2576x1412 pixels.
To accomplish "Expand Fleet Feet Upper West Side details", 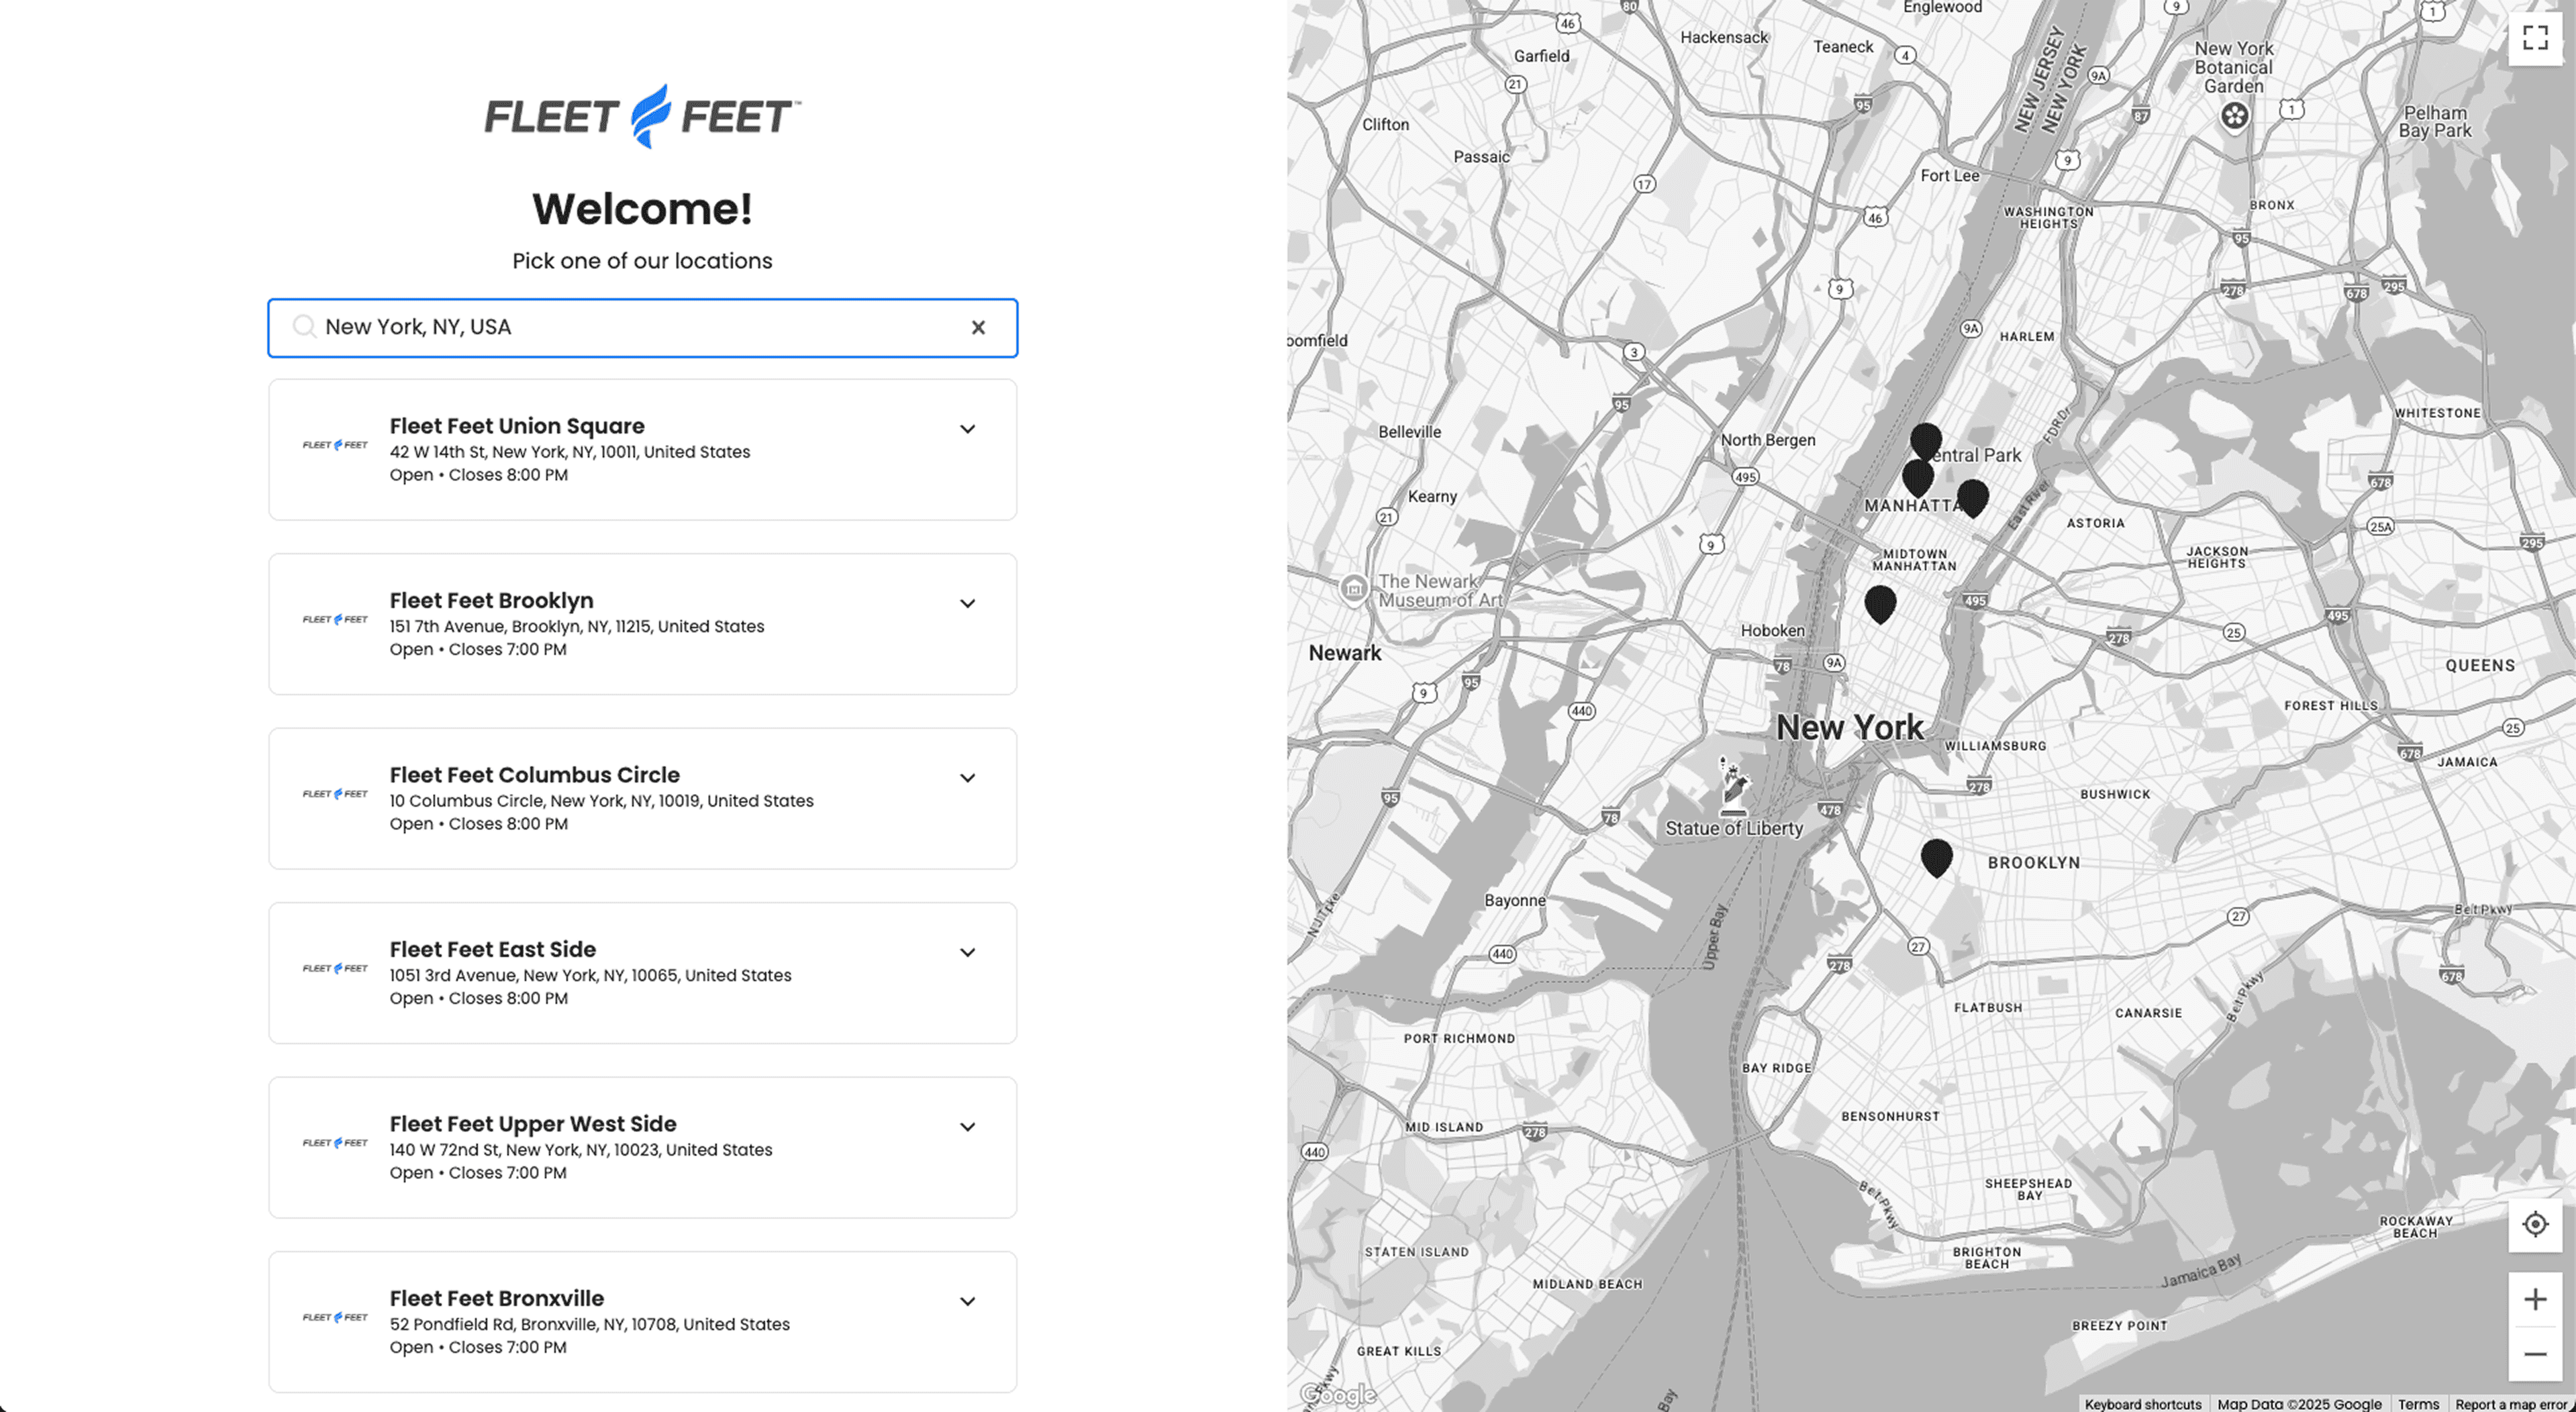I will point(967,1127).
